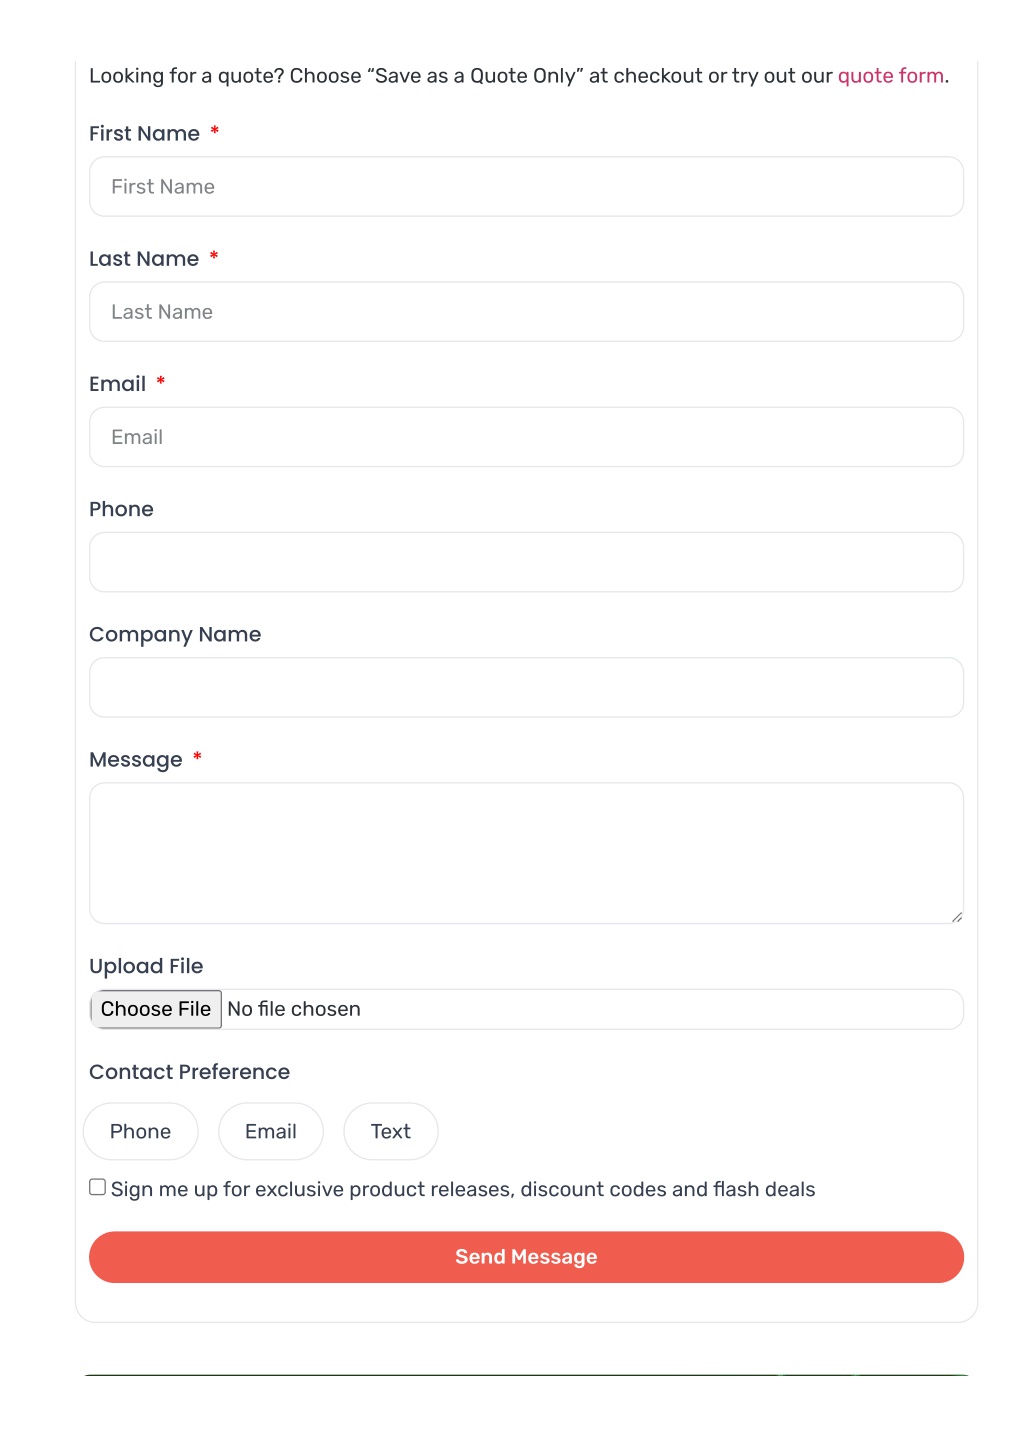Click the Message field label
This screenshot has width=1024, height=1449.
136,760
